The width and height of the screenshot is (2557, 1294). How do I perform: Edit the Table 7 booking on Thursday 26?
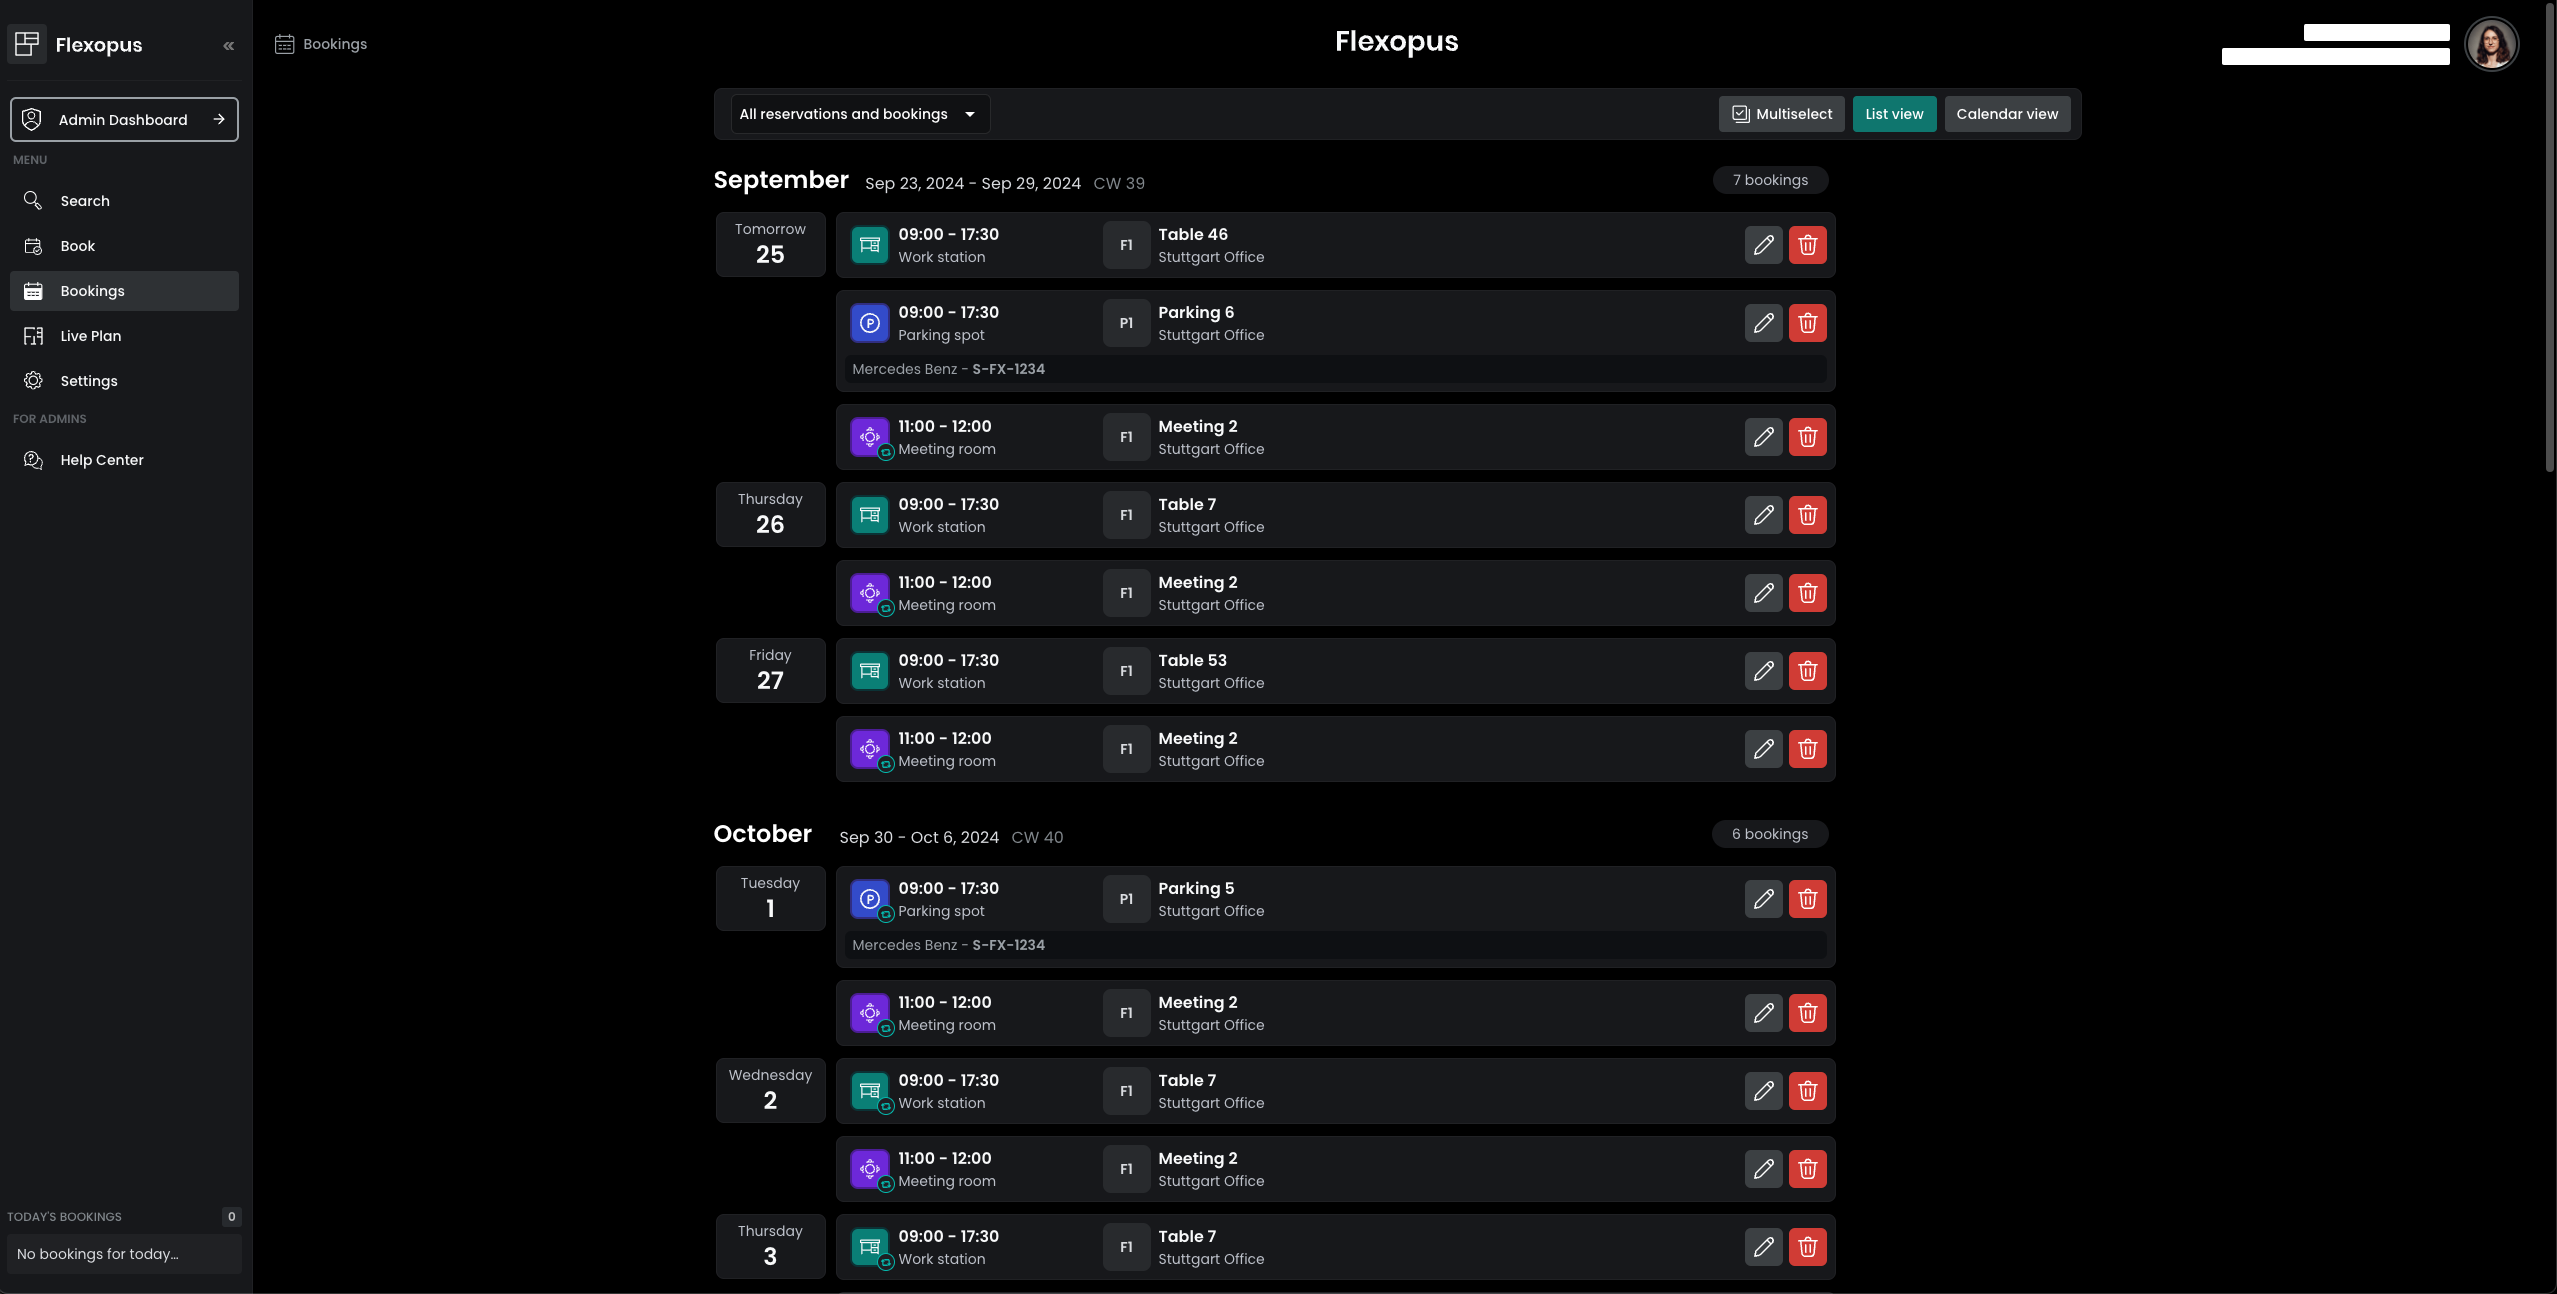pos(1763,515)
